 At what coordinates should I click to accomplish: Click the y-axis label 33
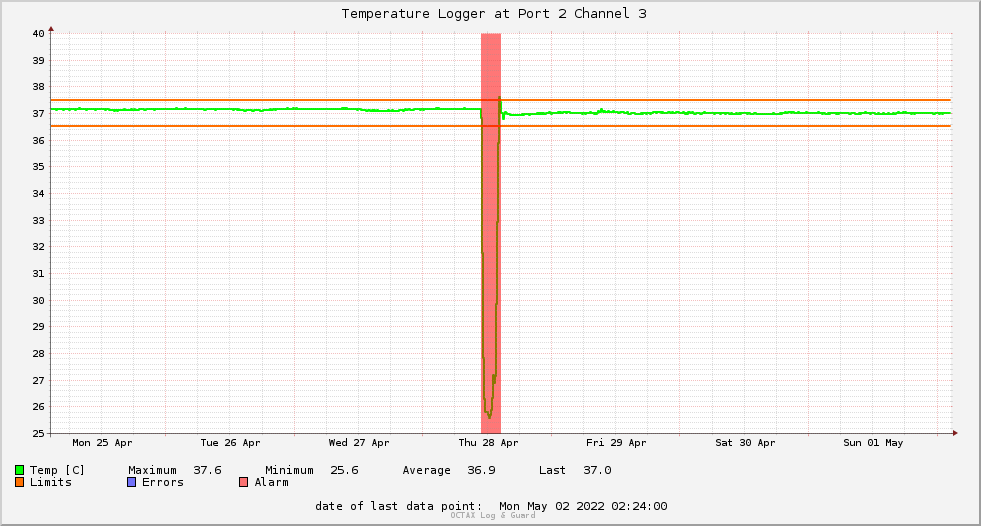39,221
